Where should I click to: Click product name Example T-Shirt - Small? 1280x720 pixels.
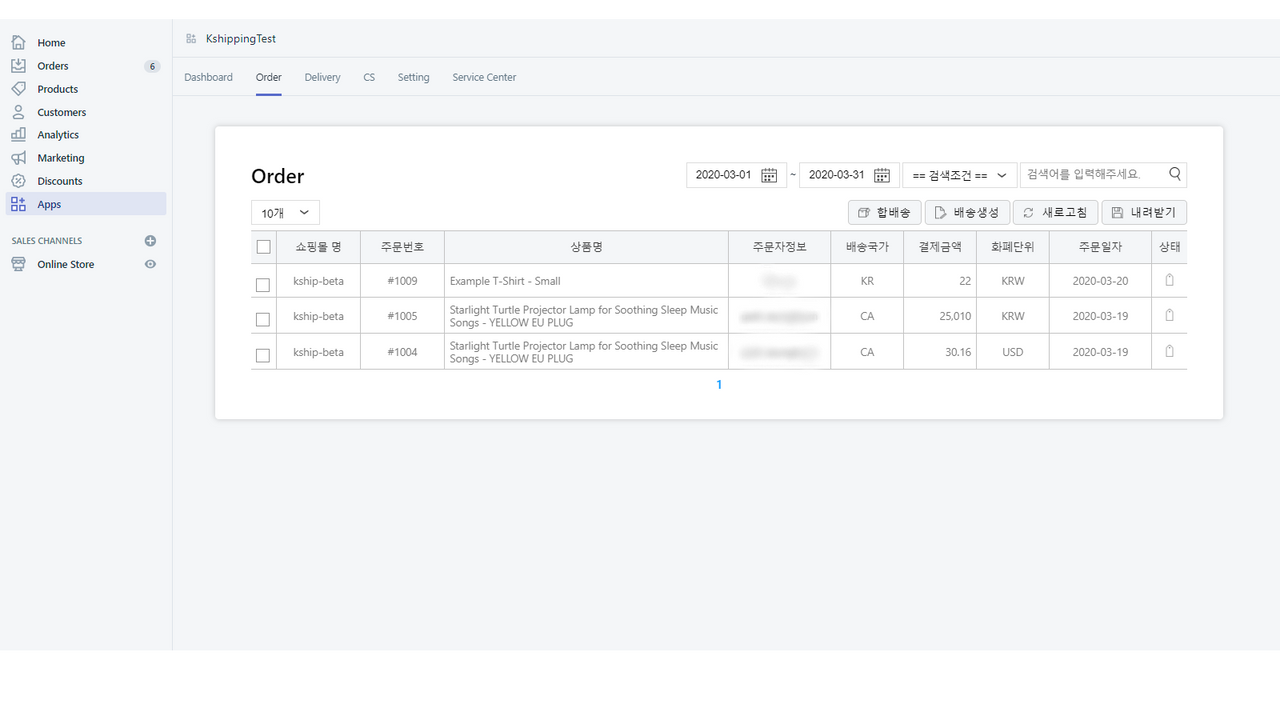pos(505,281)
